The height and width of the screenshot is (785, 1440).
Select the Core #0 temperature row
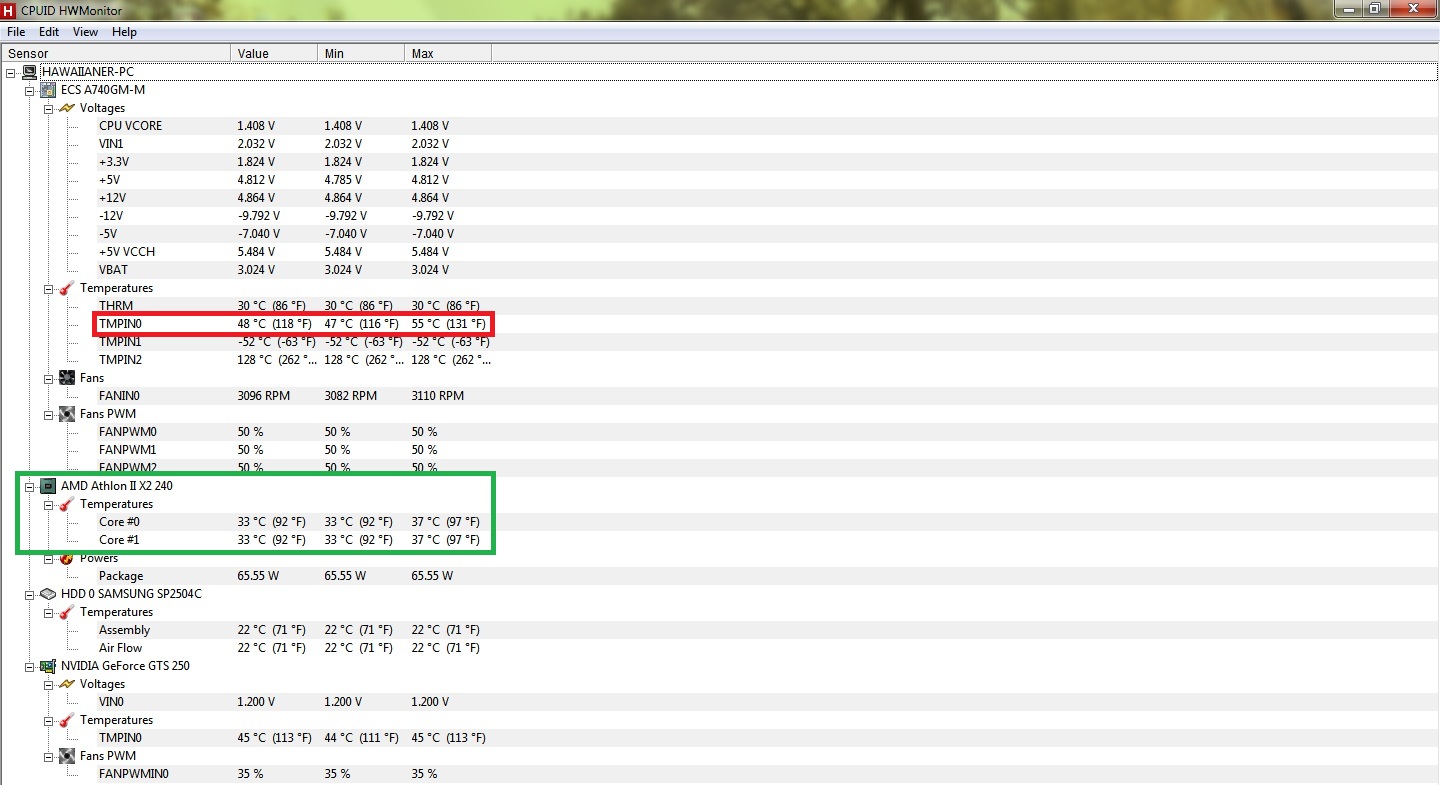coord(766,522)
